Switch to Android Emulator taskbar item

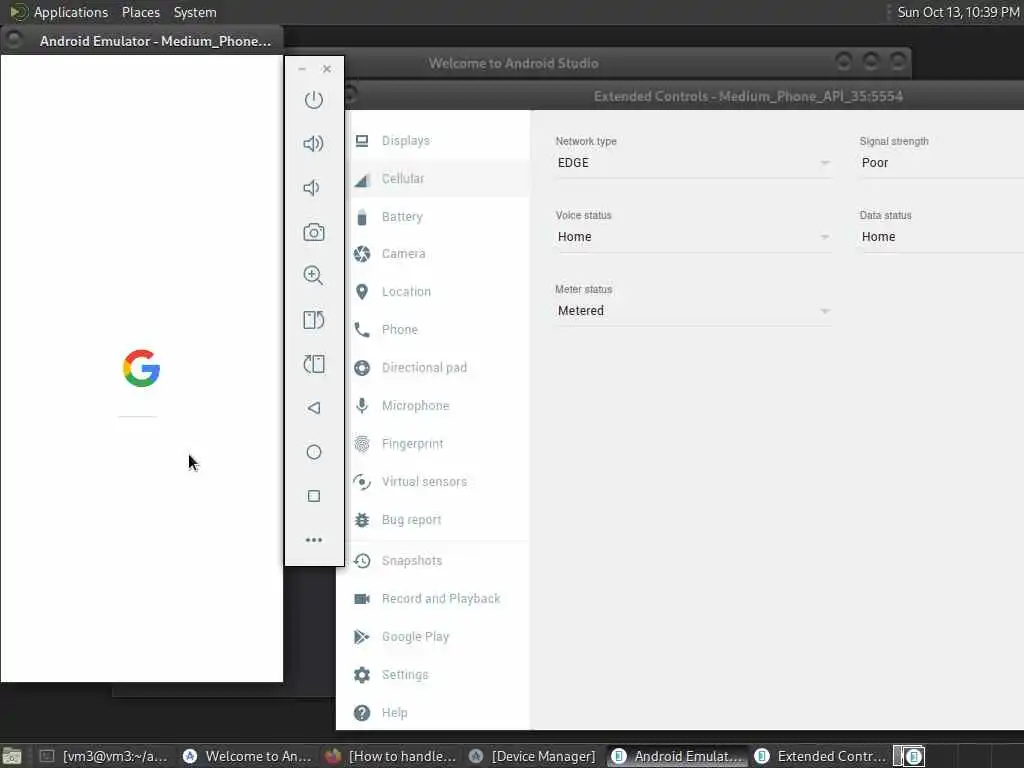[677, 756]
